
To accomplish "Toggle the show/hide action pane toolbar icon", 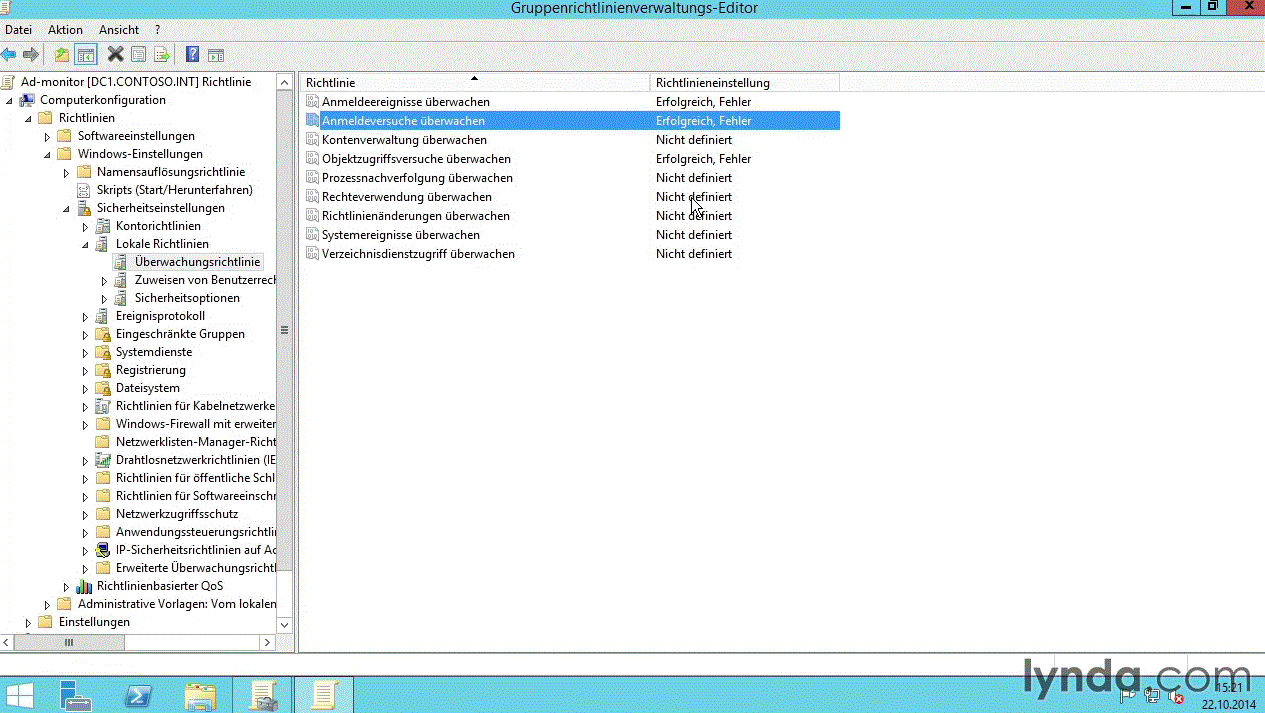I will point(215,54).
